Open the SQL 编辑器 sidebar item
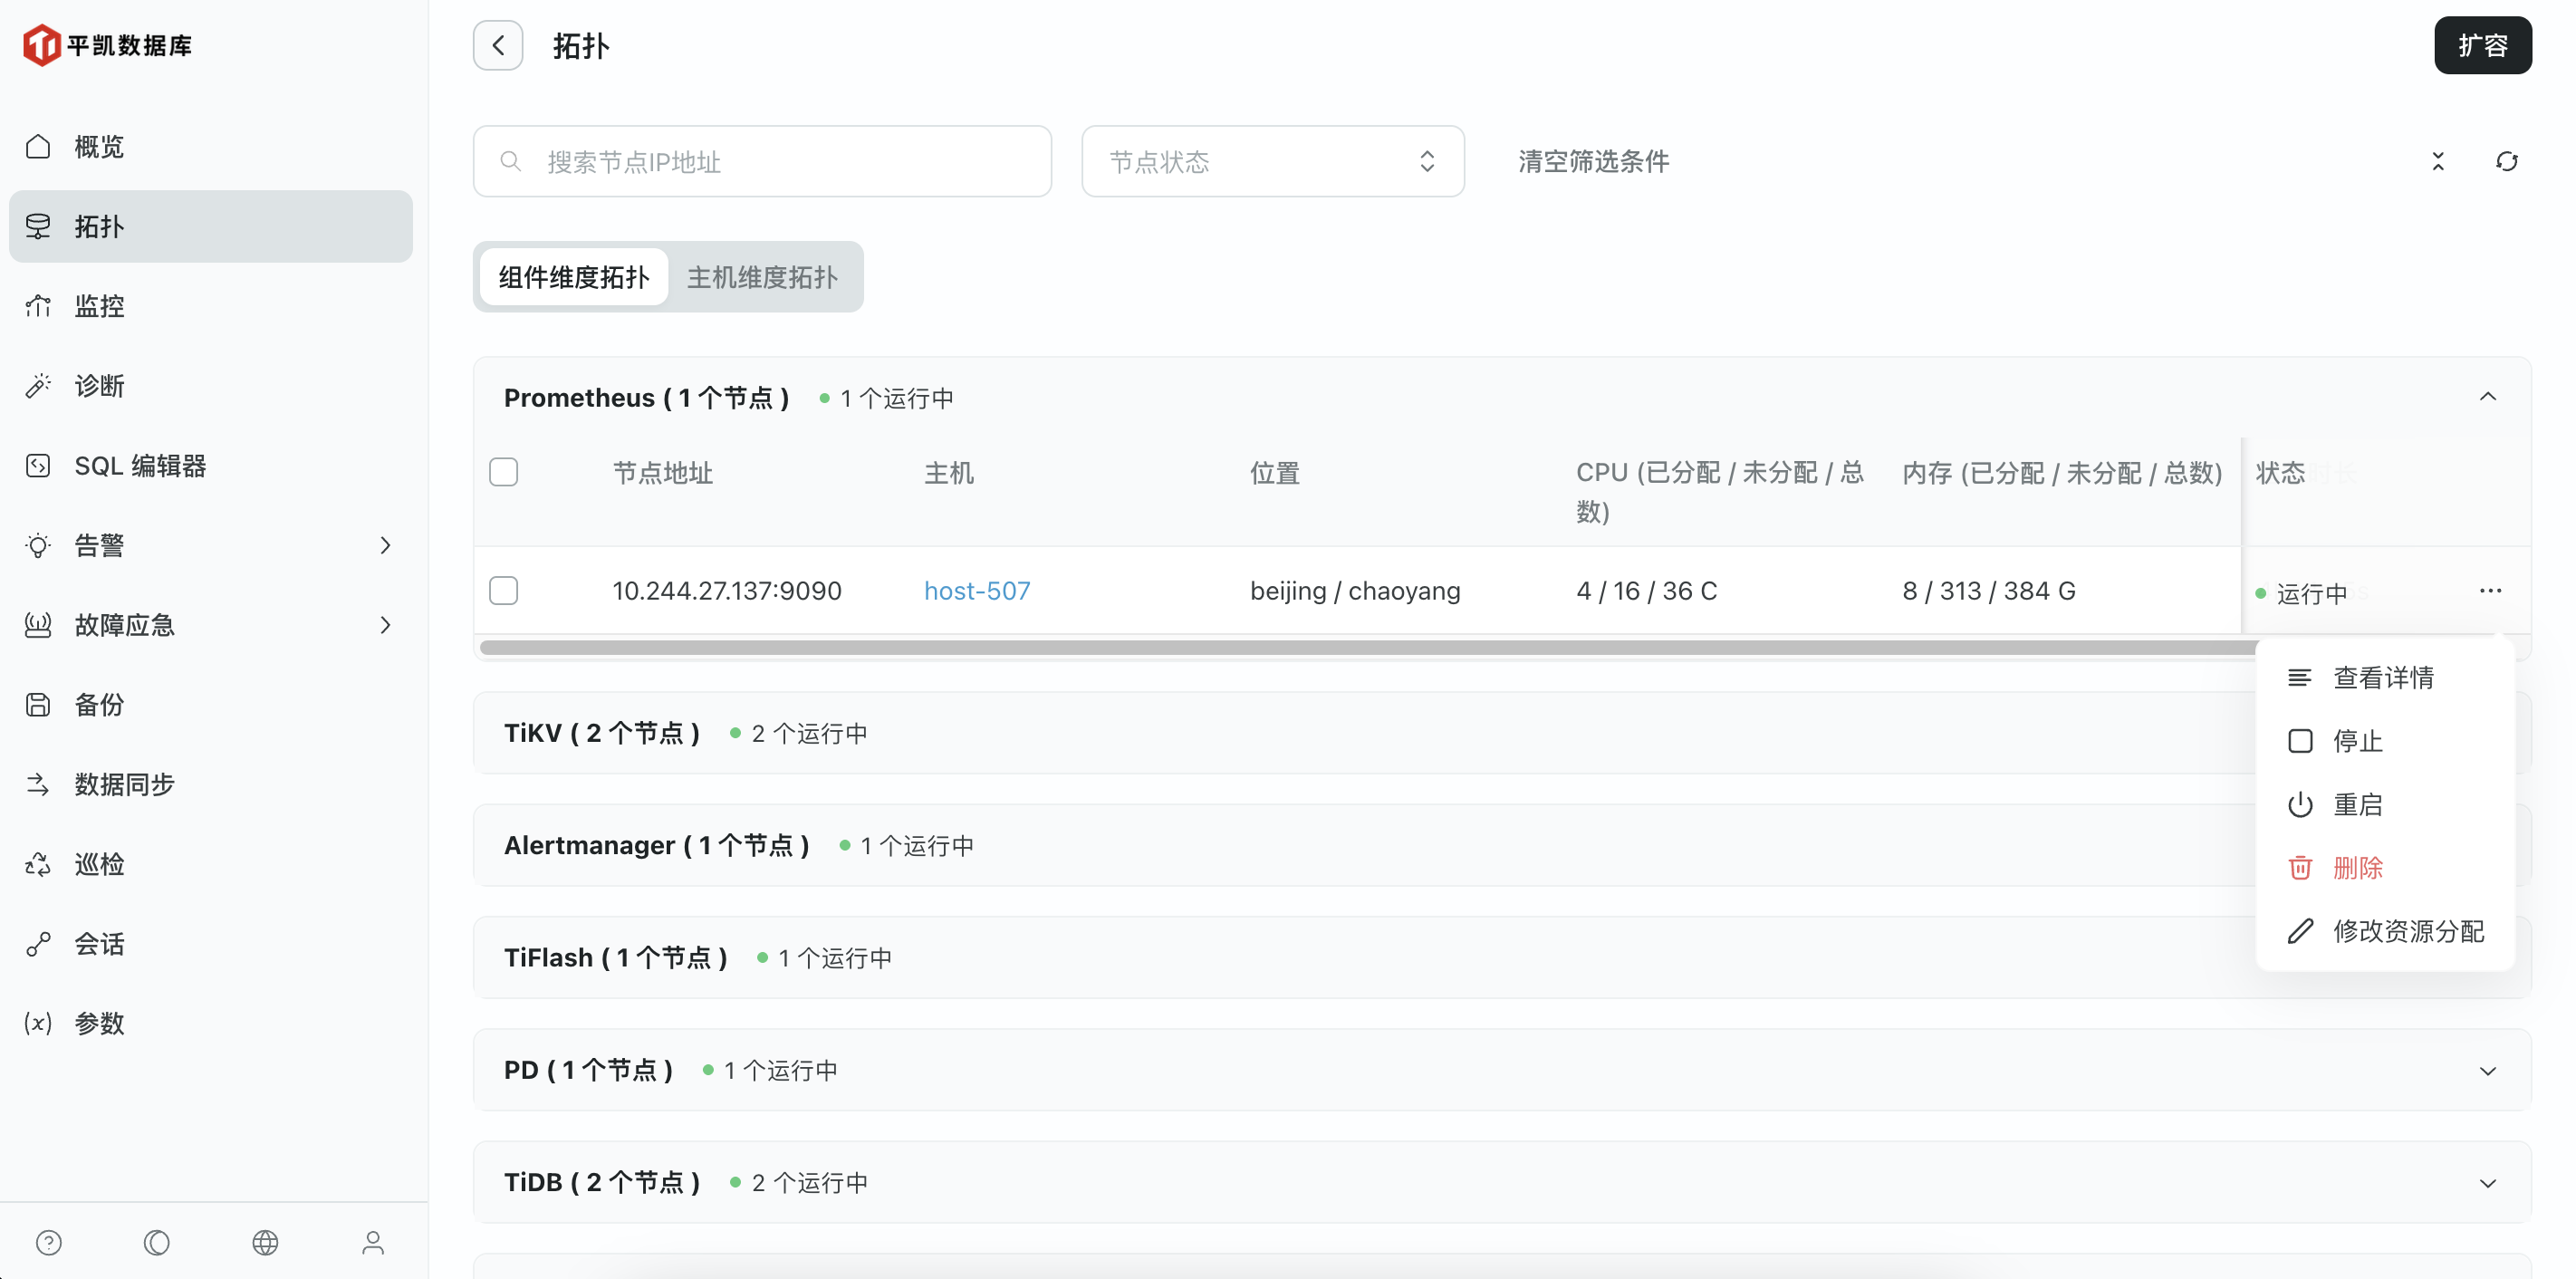This screenshot has height=1279, width=2576. click(x=140, y=466)
